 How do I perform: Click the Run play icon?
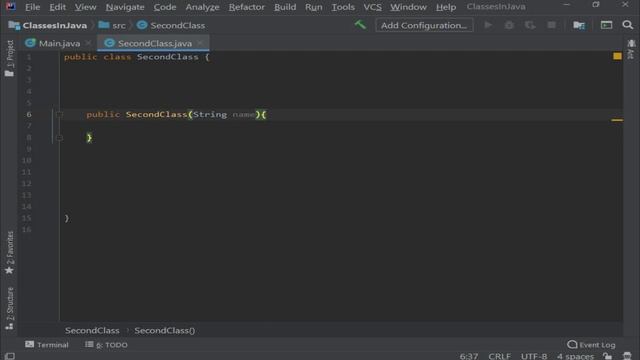click(x=488, y=25)
